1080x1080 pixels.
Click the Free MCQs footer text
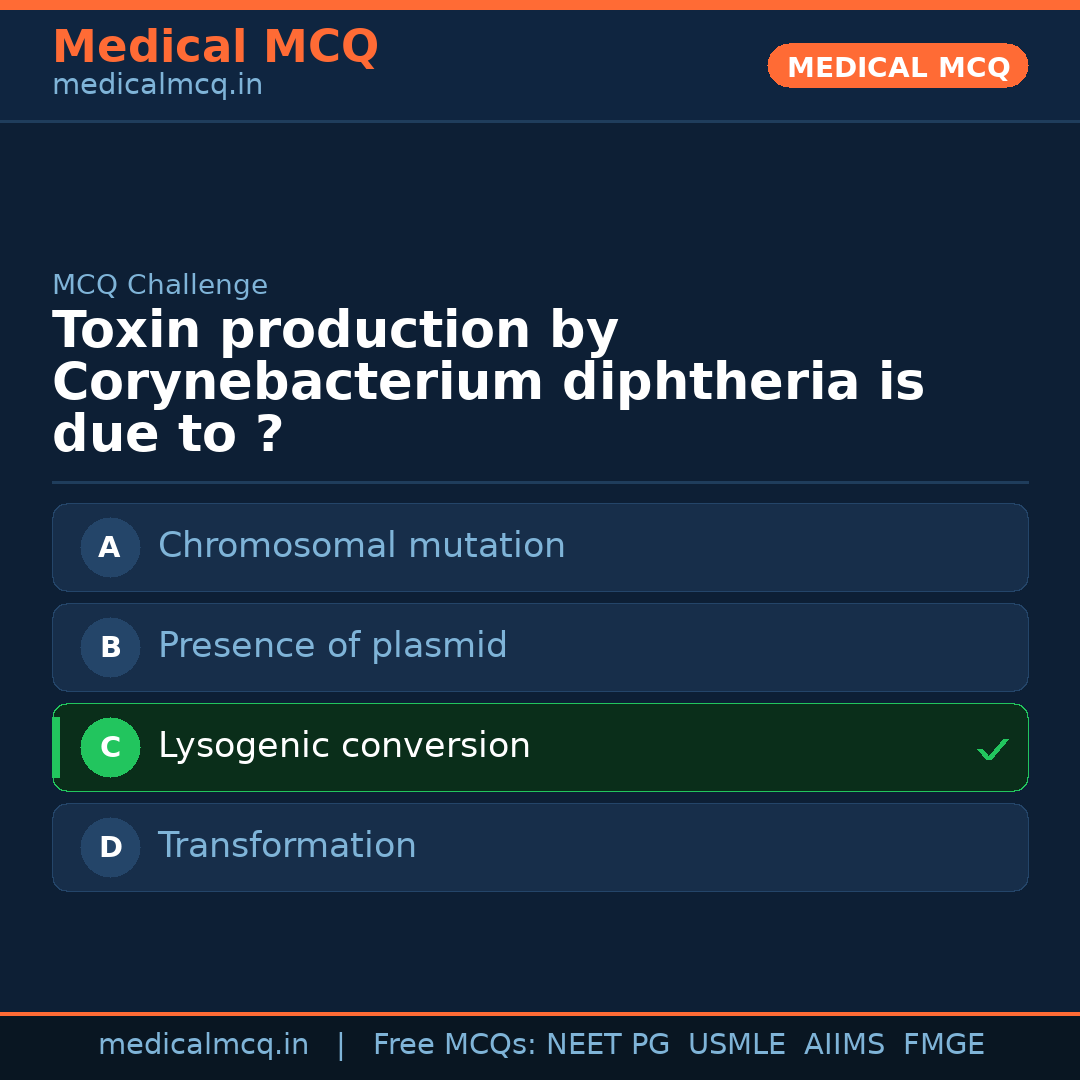point(454,1045)
